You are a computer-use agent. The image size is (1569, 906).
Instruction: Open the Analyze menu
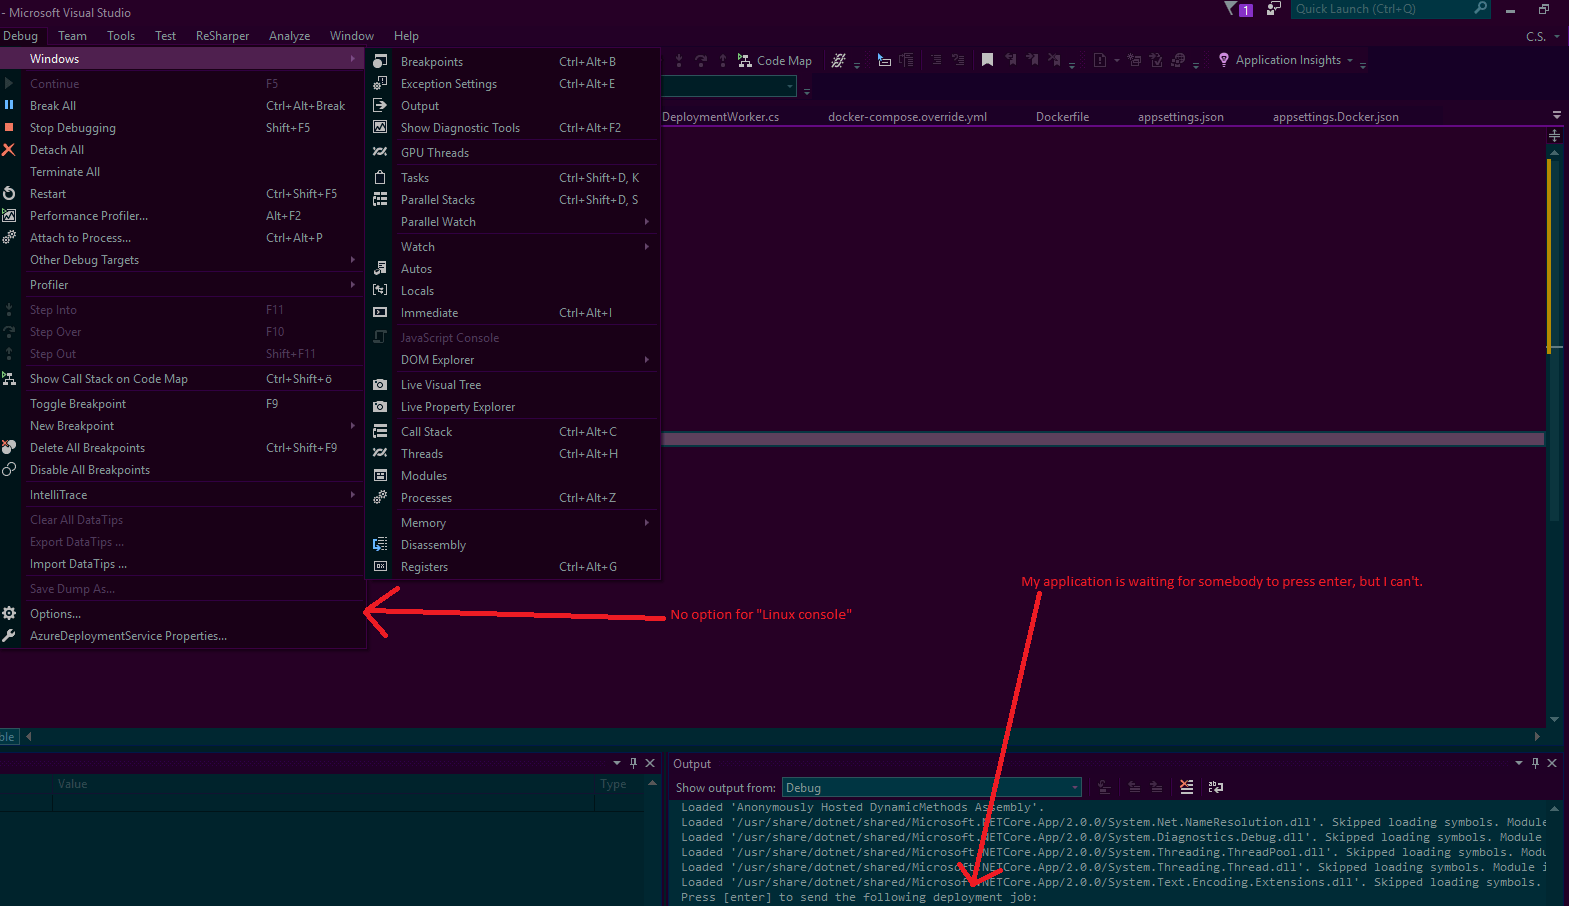coord(289,36)
